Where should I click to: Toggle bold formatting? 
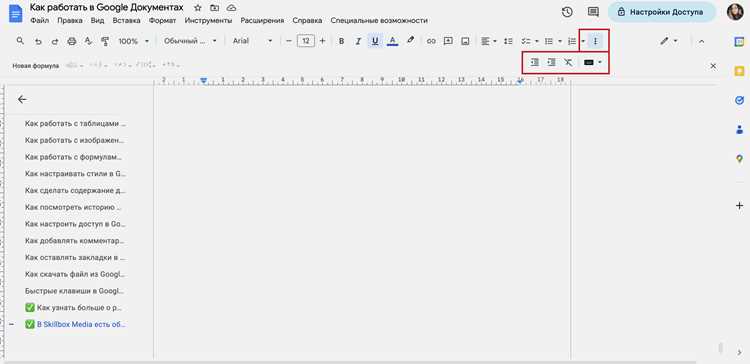point(342,42)
